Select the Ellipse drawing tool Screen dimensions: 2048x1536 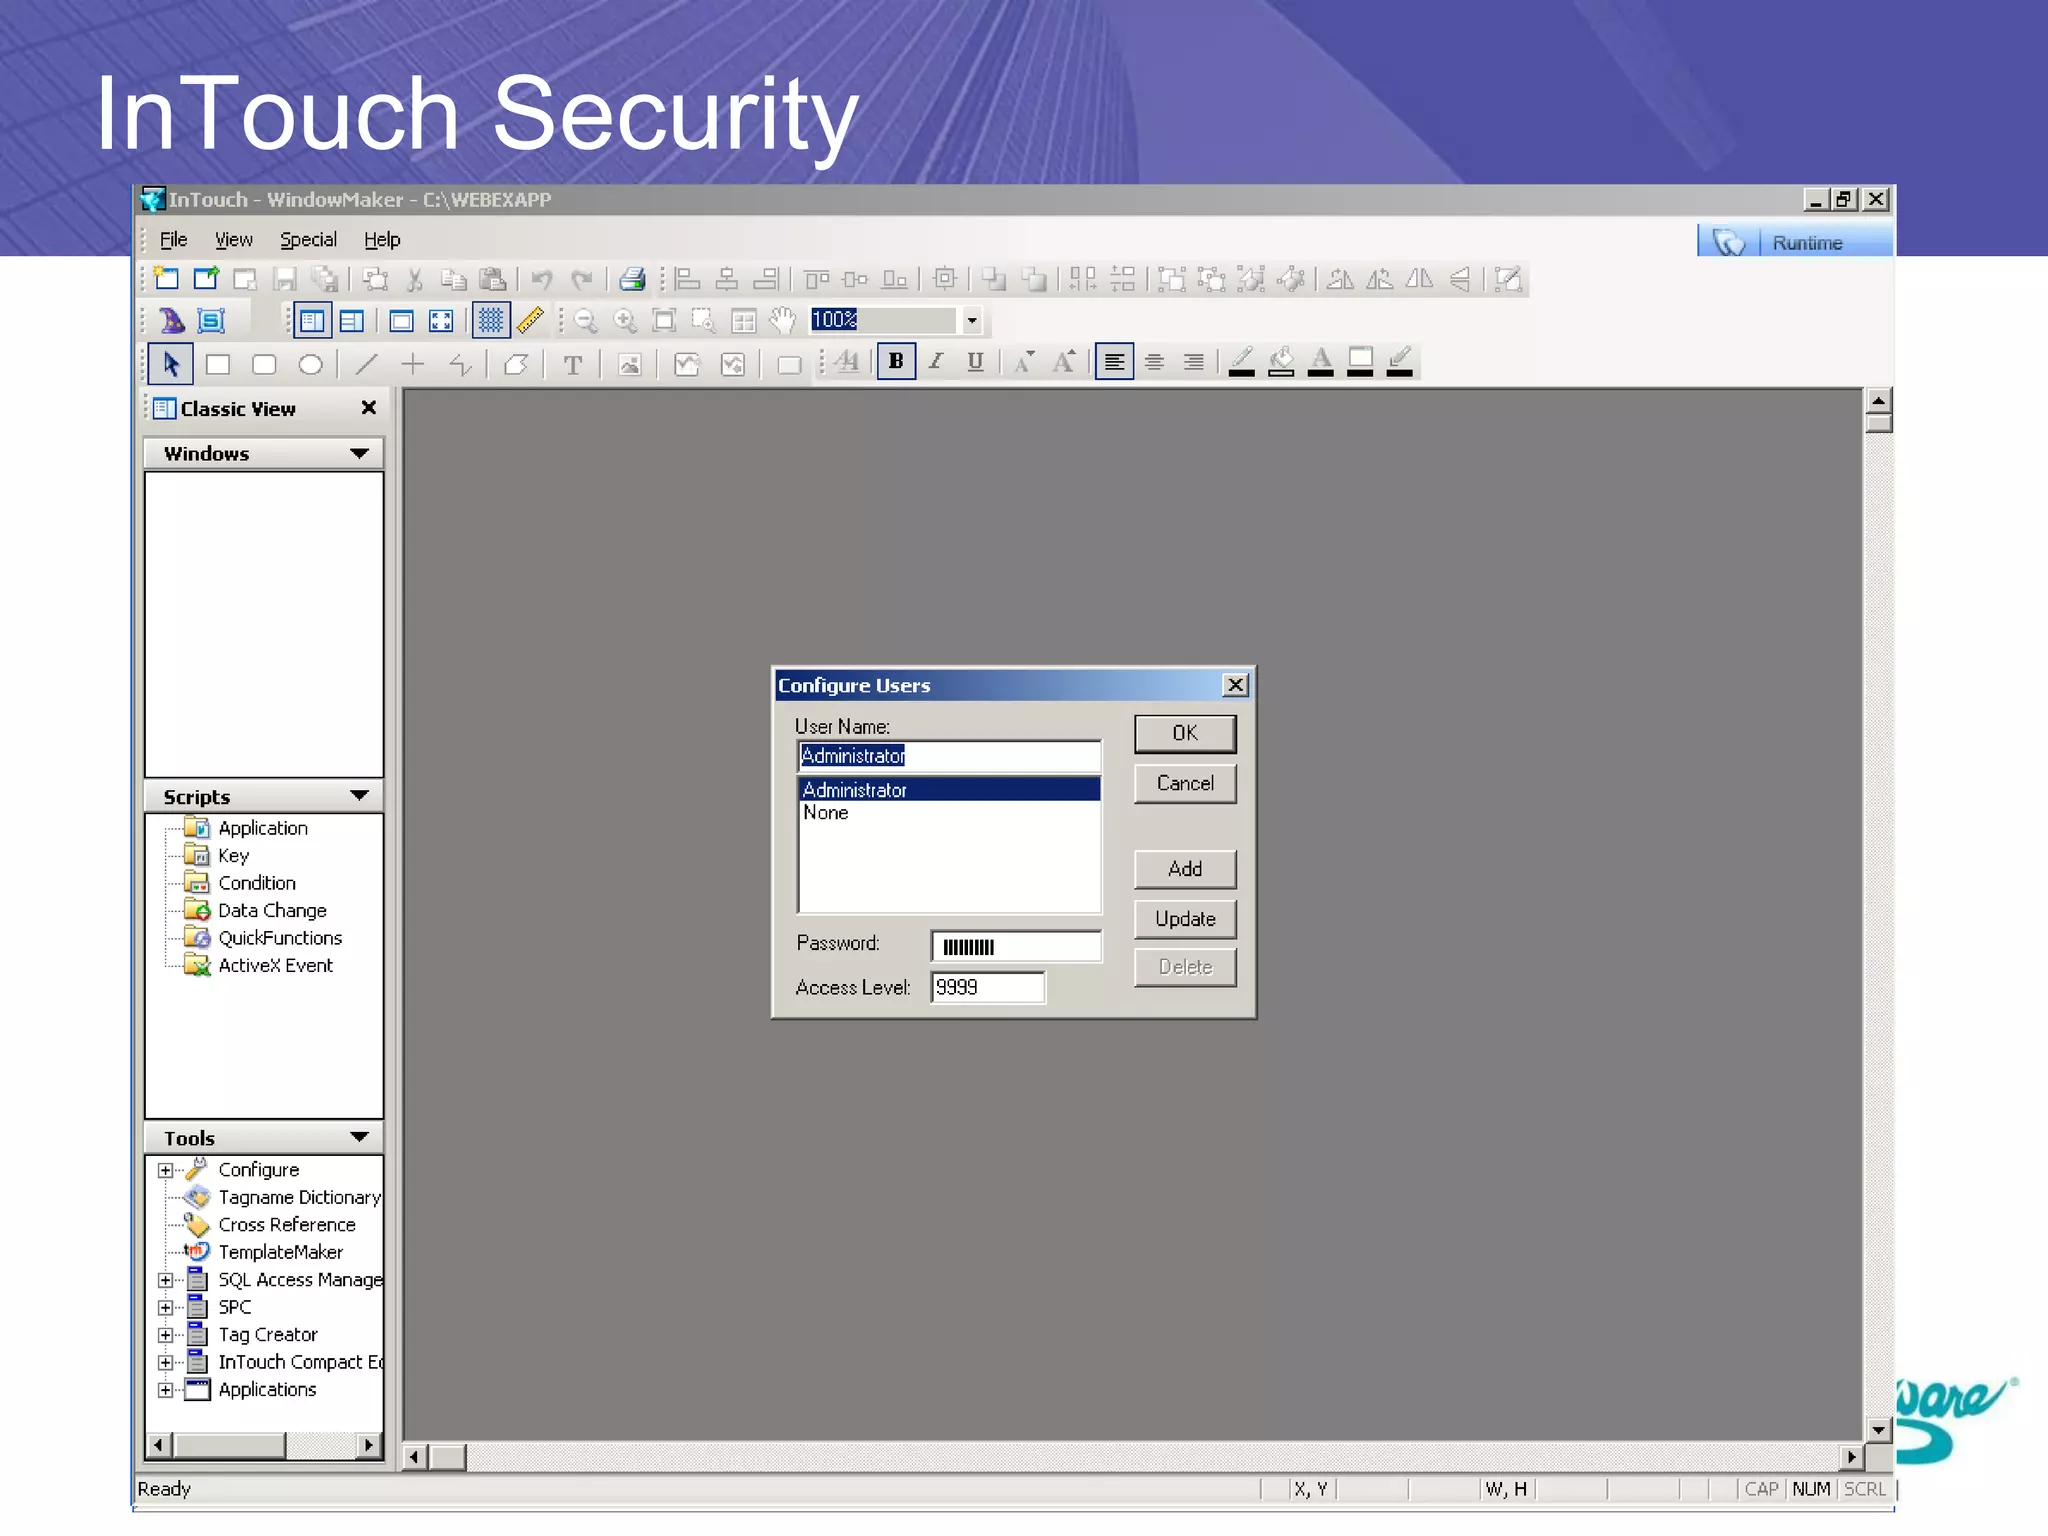pos(311,364)
